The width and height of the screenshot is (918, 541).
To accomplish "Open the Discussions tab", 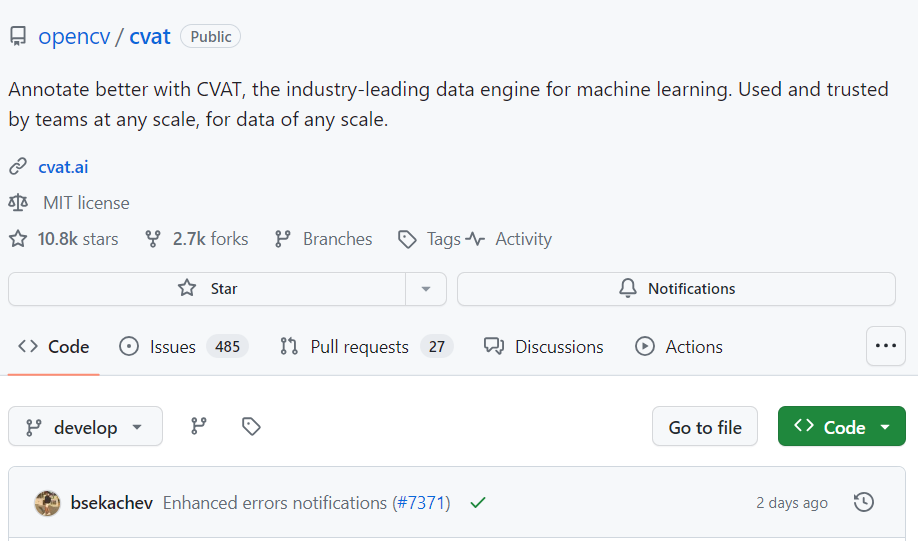I will [543, 347].
